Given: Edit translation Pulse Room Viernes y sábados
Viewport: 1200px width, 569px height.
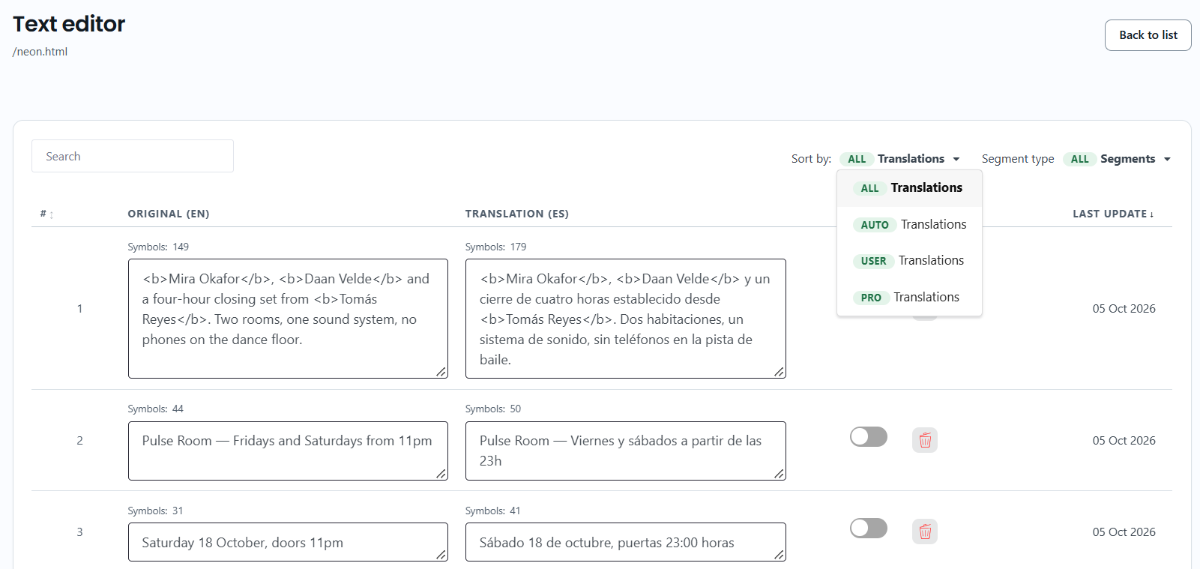Looking at the screenshot, I should pyautogui.click(x=625, y=451).
